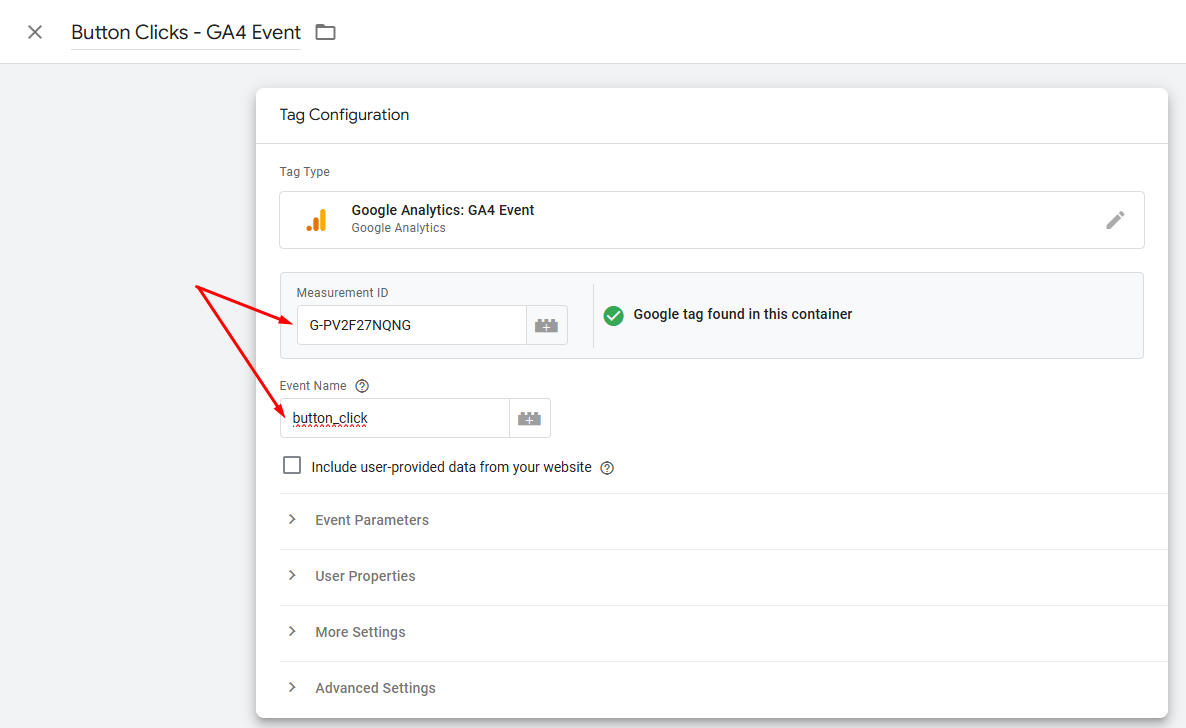
Task: Select the Google Analytics: GA4 Event tag type box
Action: (712, 220)
